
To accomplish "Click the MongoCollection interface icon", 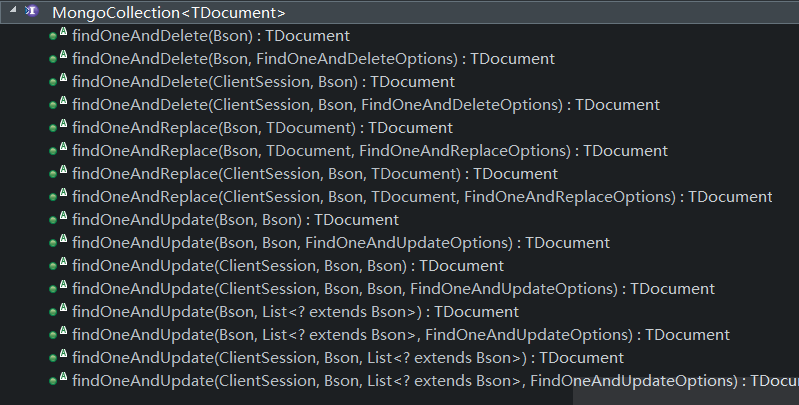I will tap(31, 12).
